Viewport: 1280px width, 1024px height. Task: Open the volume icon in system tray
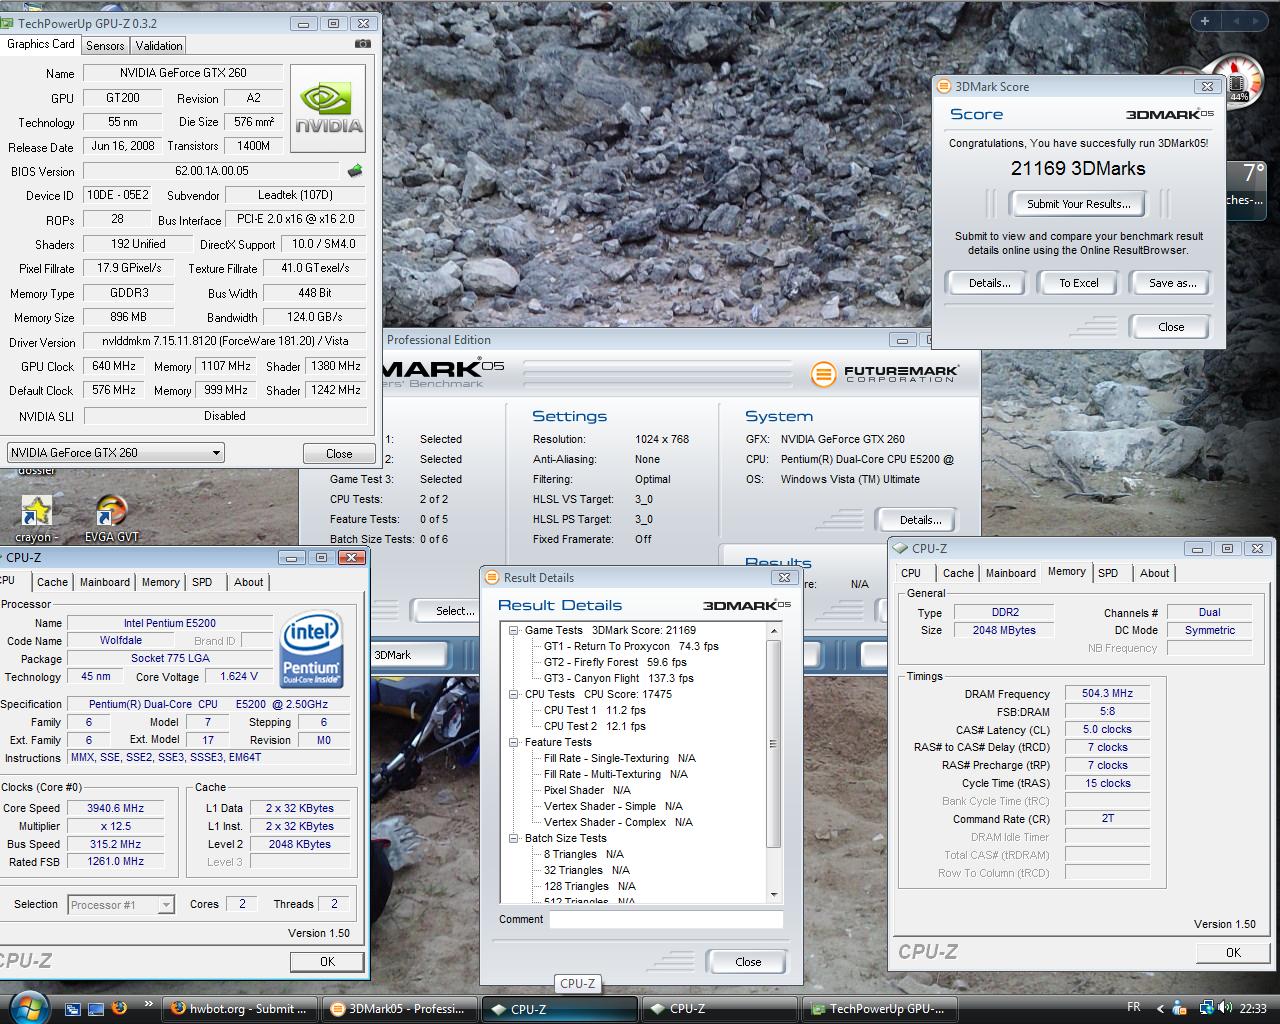coord(1224,1008)
